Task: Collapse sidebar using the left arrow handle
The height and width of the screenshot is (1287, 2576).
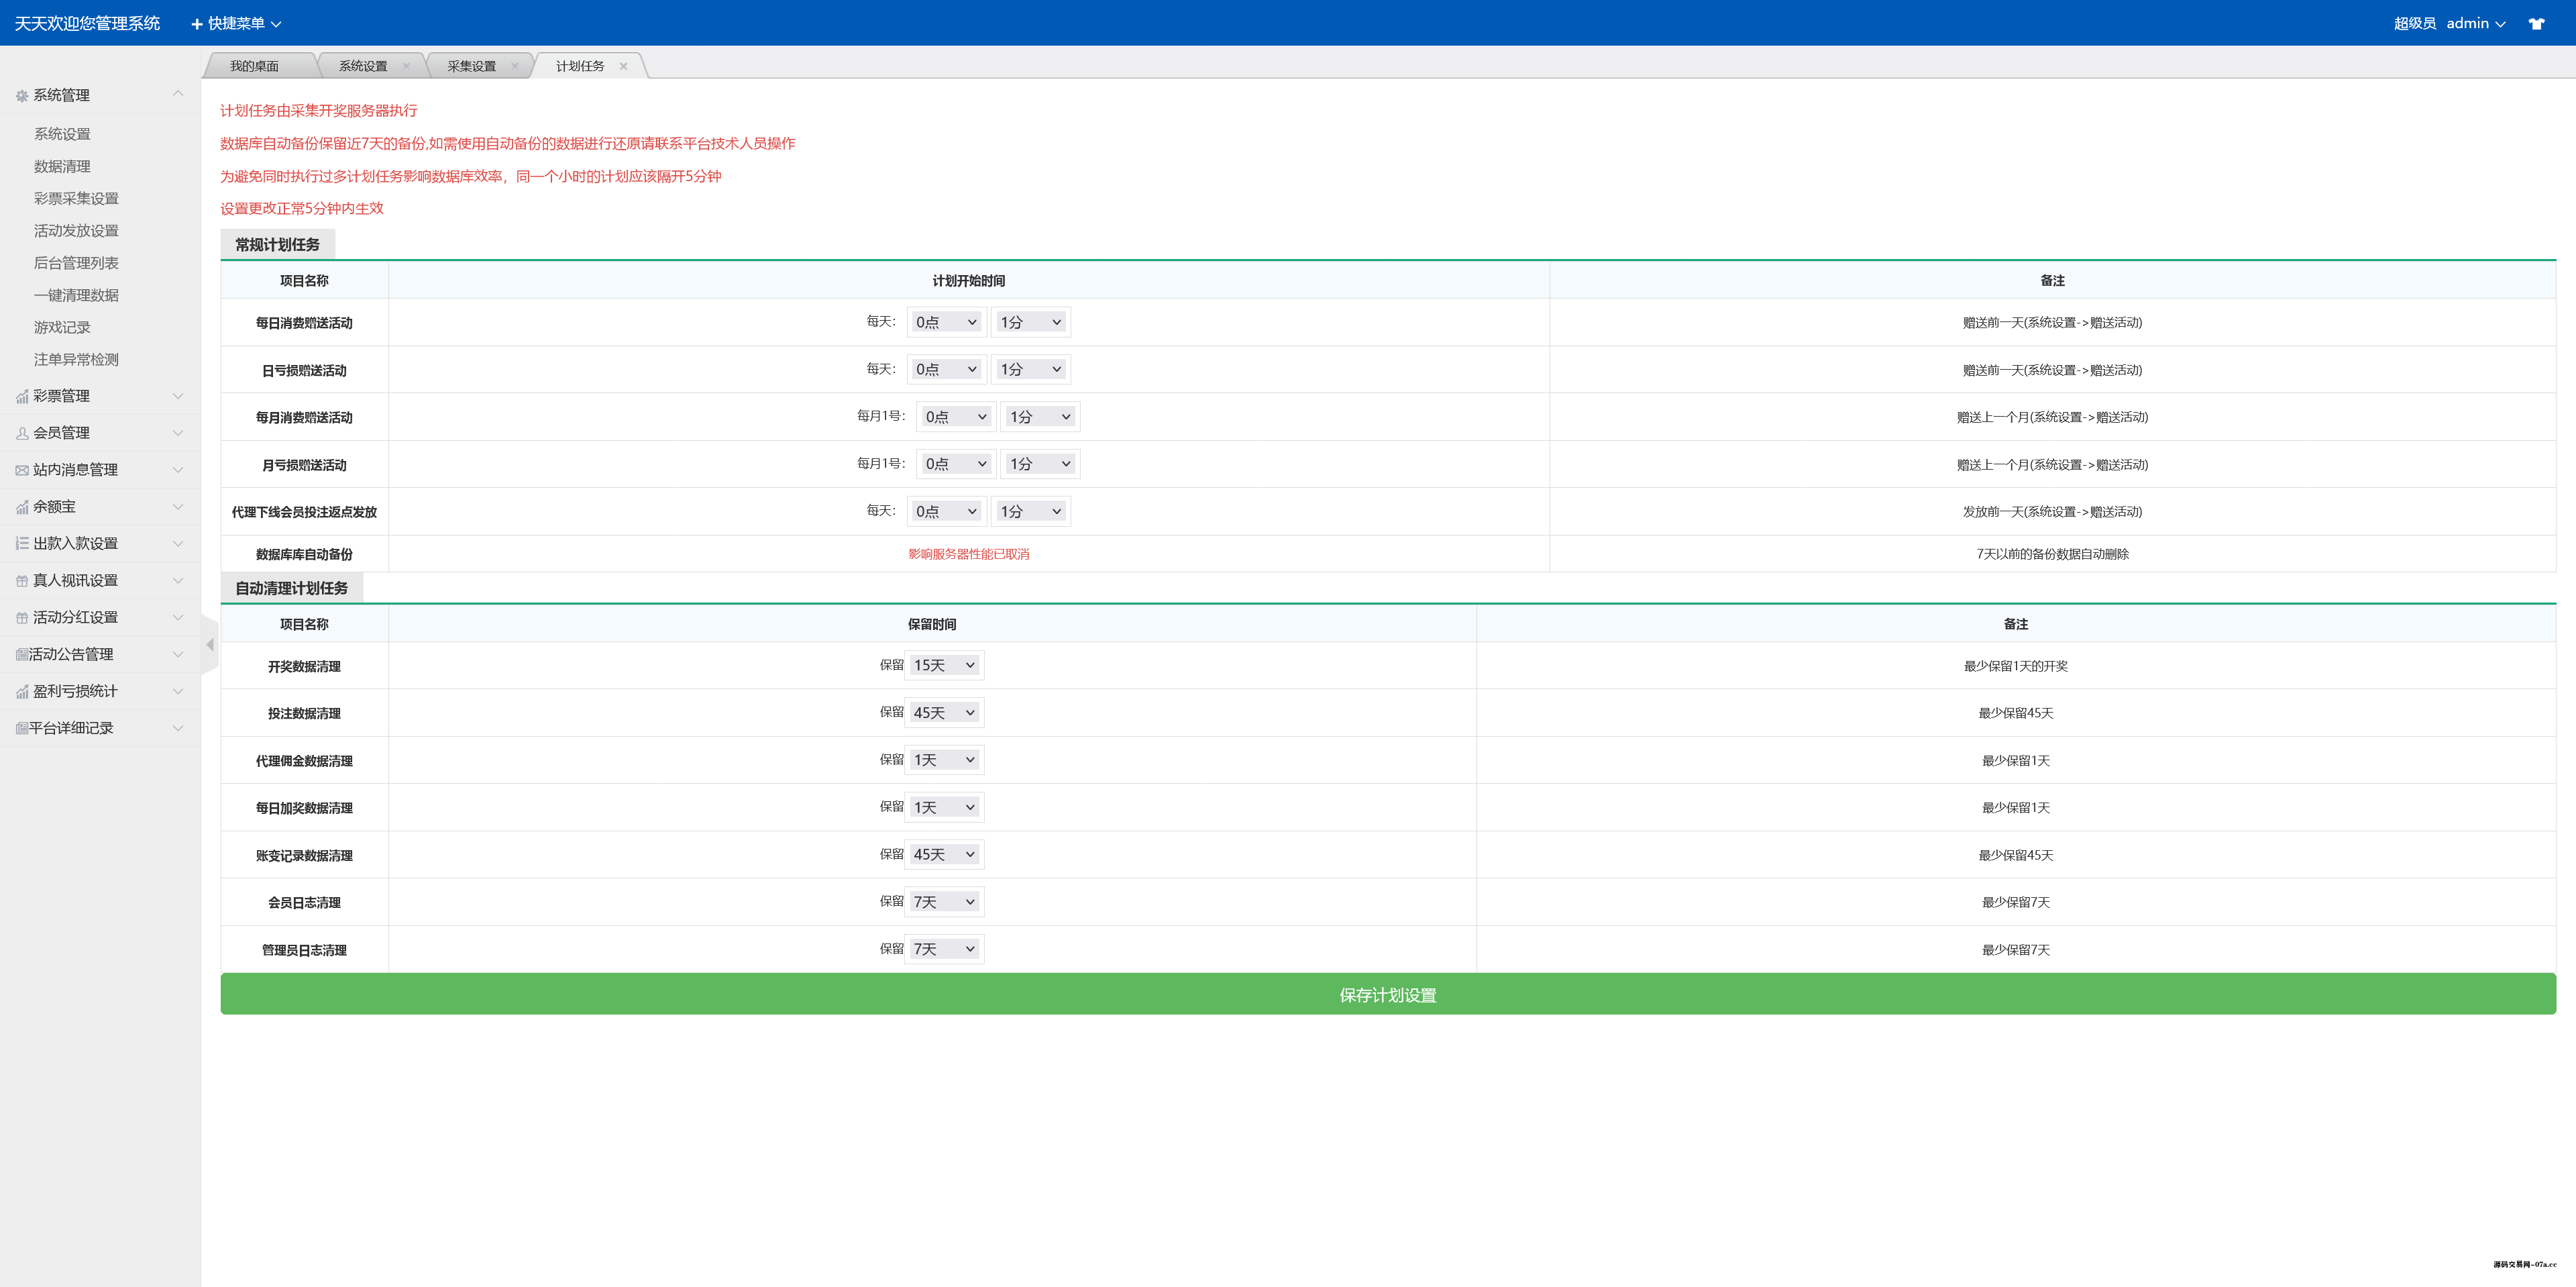Action: coord(209,645)
